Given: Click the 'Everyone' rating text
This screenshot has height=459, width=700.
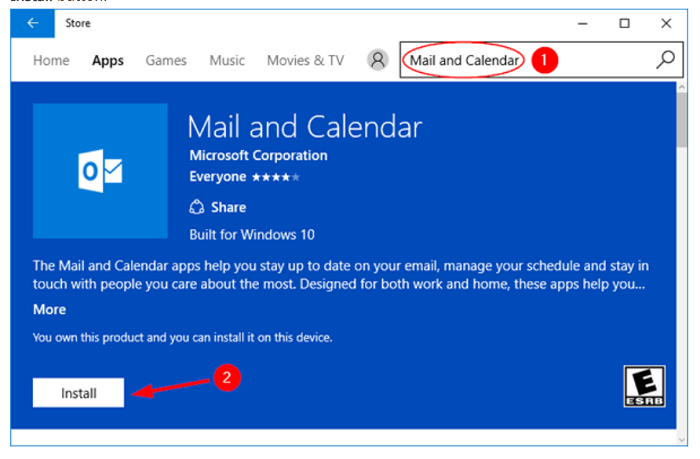Looking at the screenshot, I should pos(217,177).
